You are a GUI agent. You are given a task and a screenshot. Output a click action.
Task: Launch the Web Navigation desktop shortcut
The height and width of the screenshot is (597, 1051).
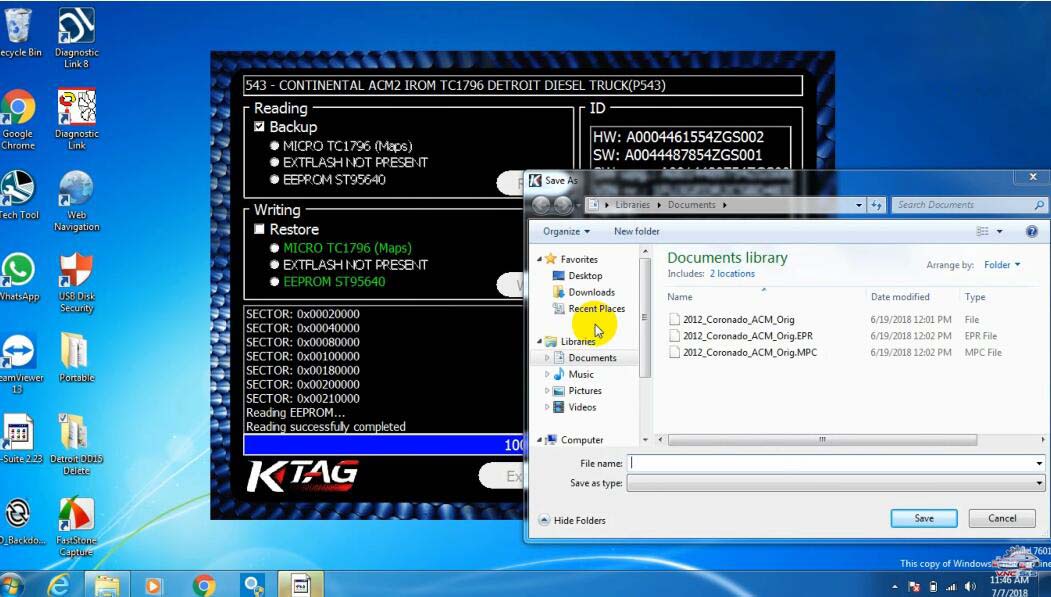76,201
